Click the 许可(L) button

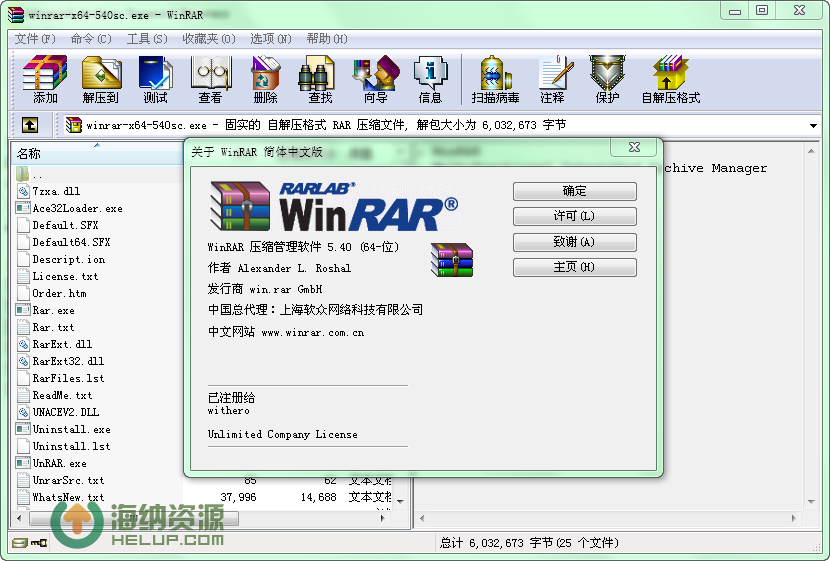(574, 216)
